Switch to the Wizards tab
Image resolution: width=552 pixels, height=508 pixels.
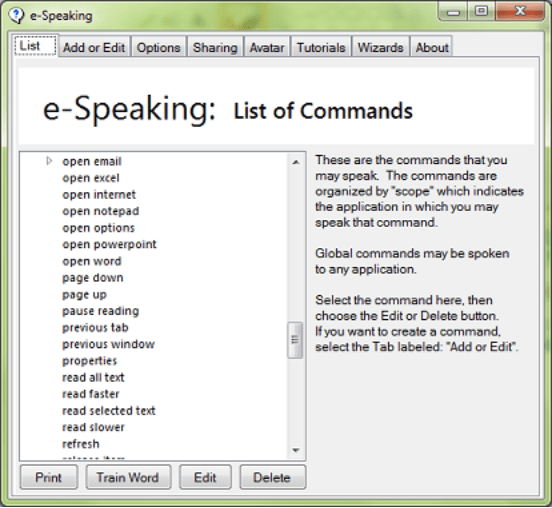click(381, 47)
